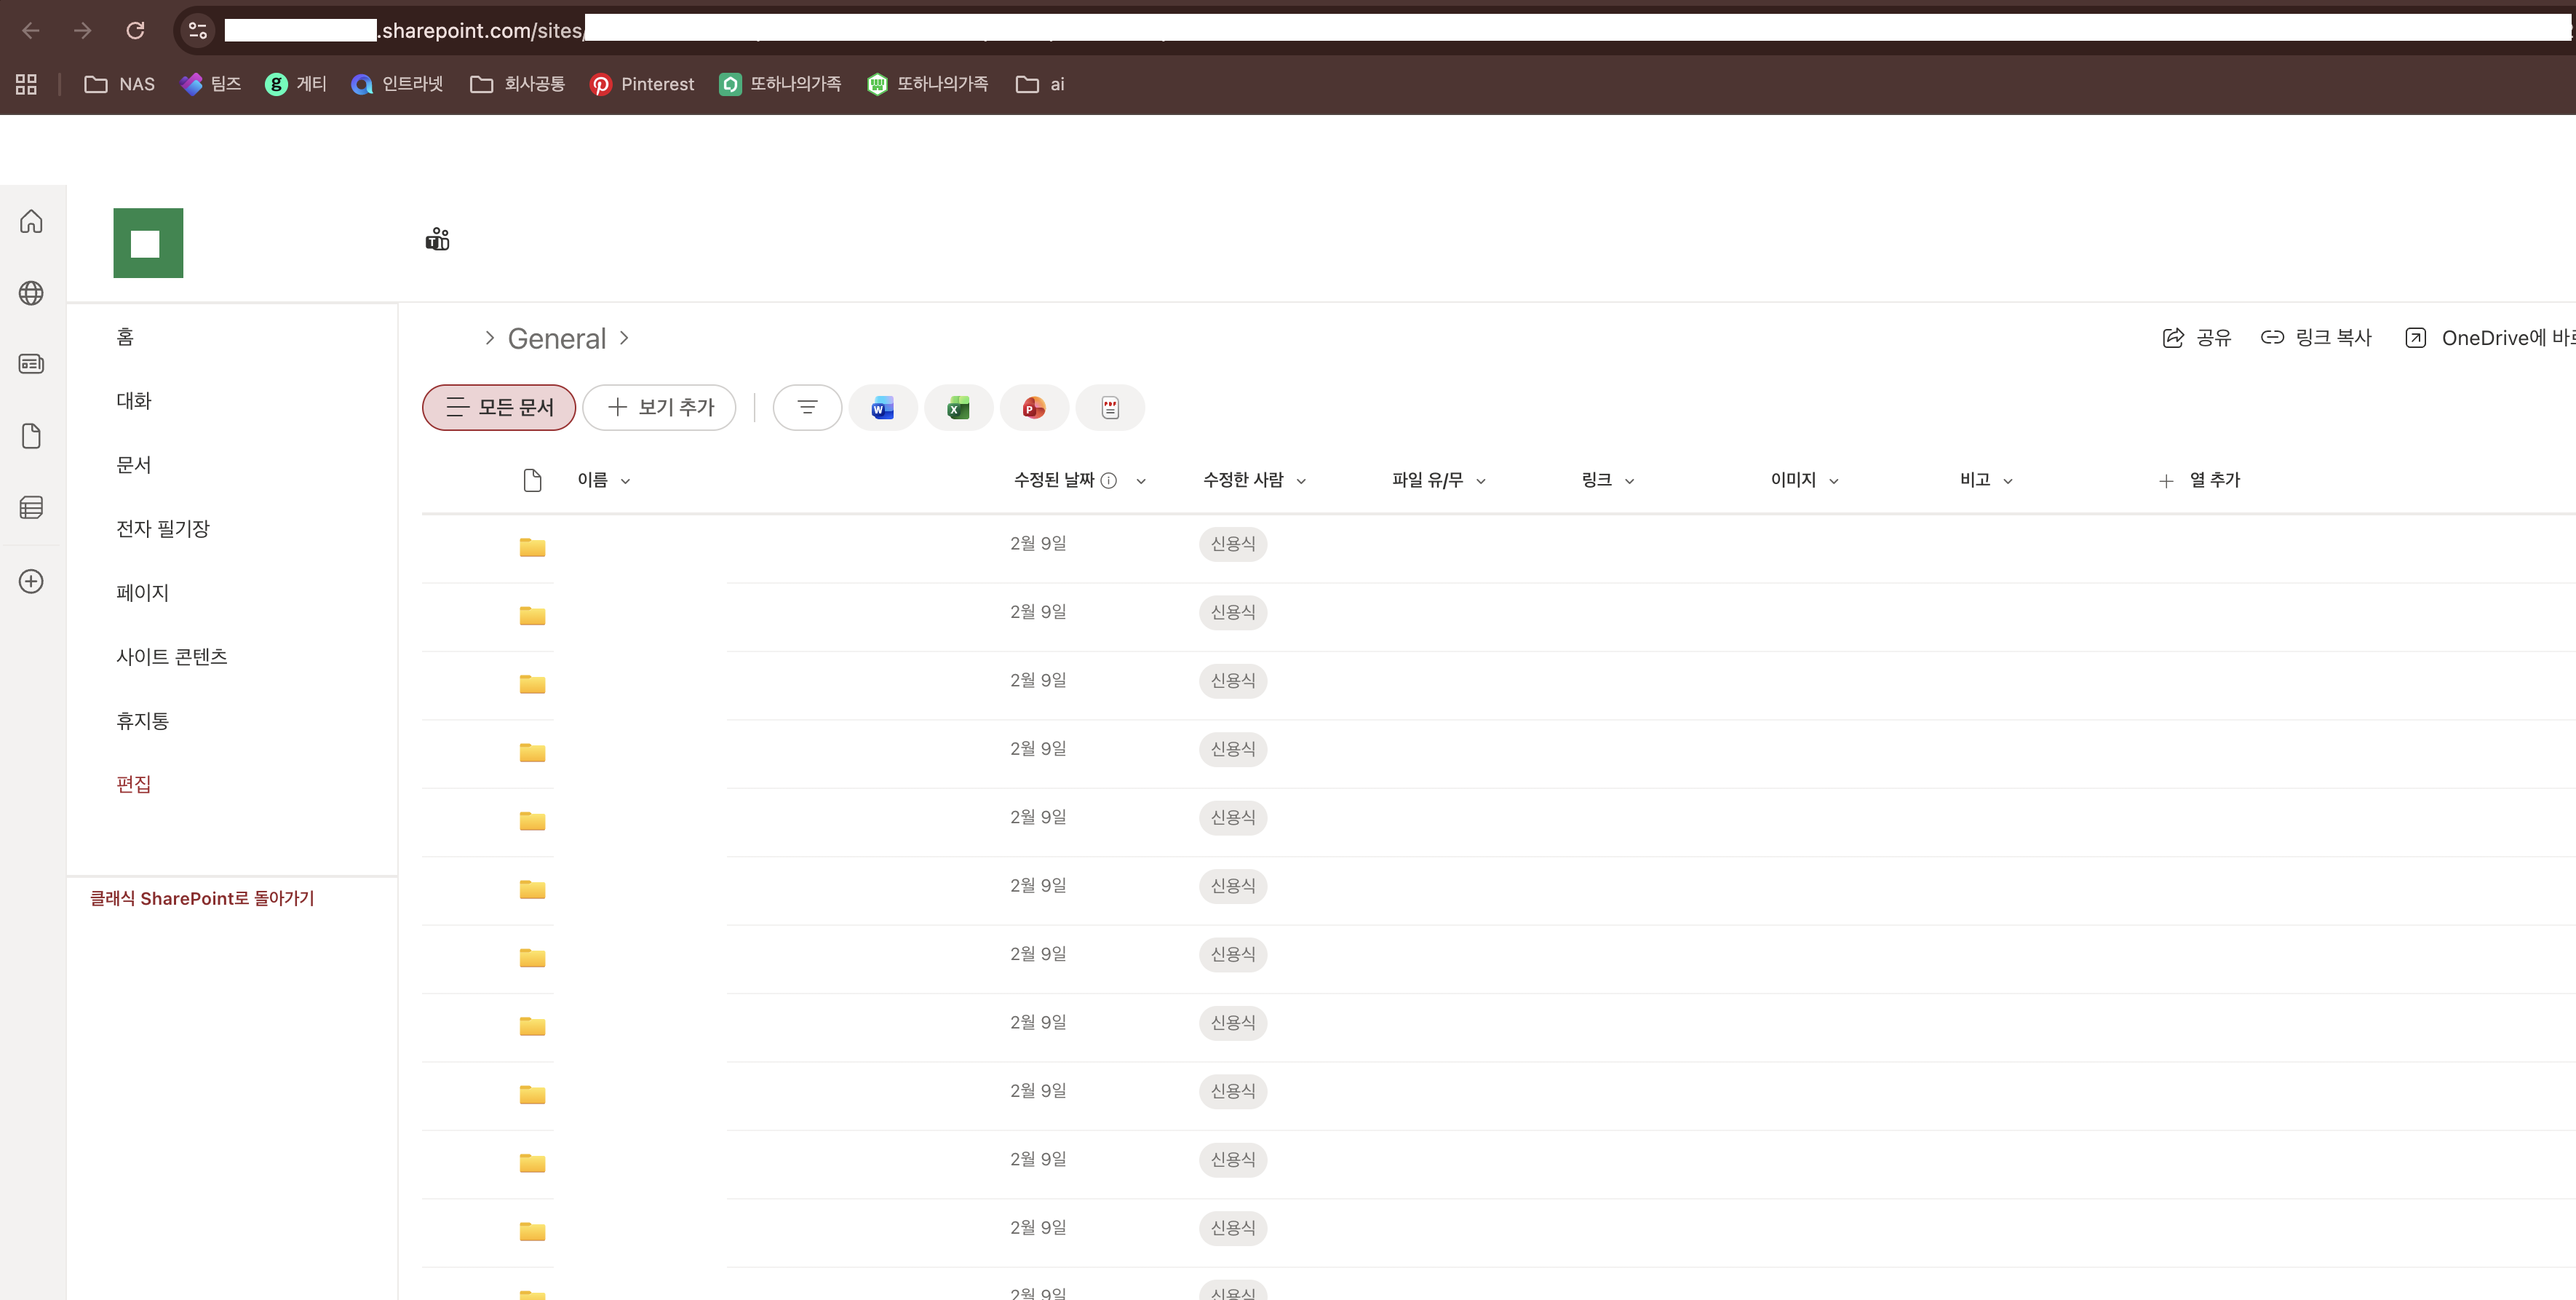This screenshot has width=2576, height=1300.
Task: Open the filter lines button
Action: [x=807, y=407]
